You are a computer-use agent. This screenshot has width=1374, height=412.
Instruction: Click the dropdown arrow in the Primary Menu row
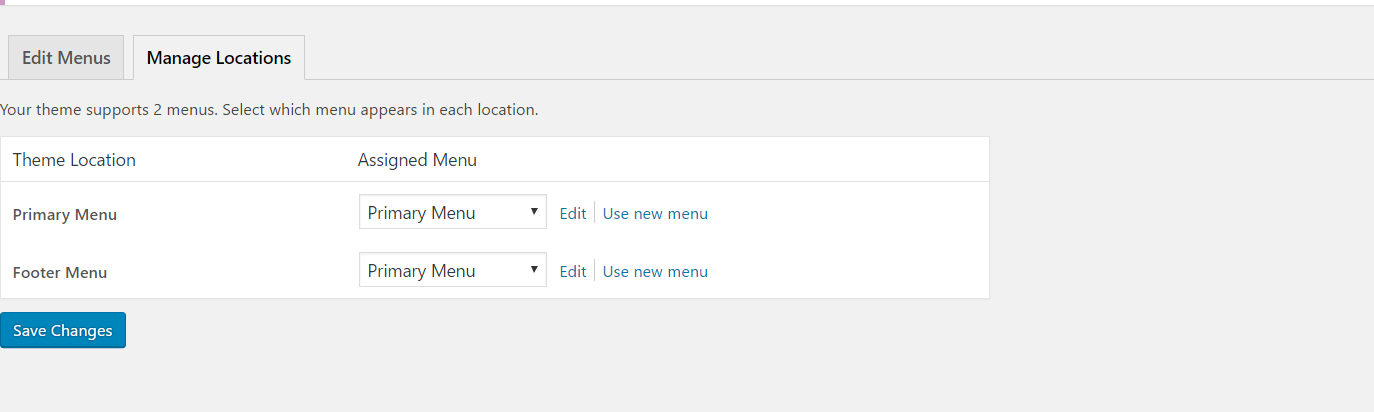(x=534, y=212)
